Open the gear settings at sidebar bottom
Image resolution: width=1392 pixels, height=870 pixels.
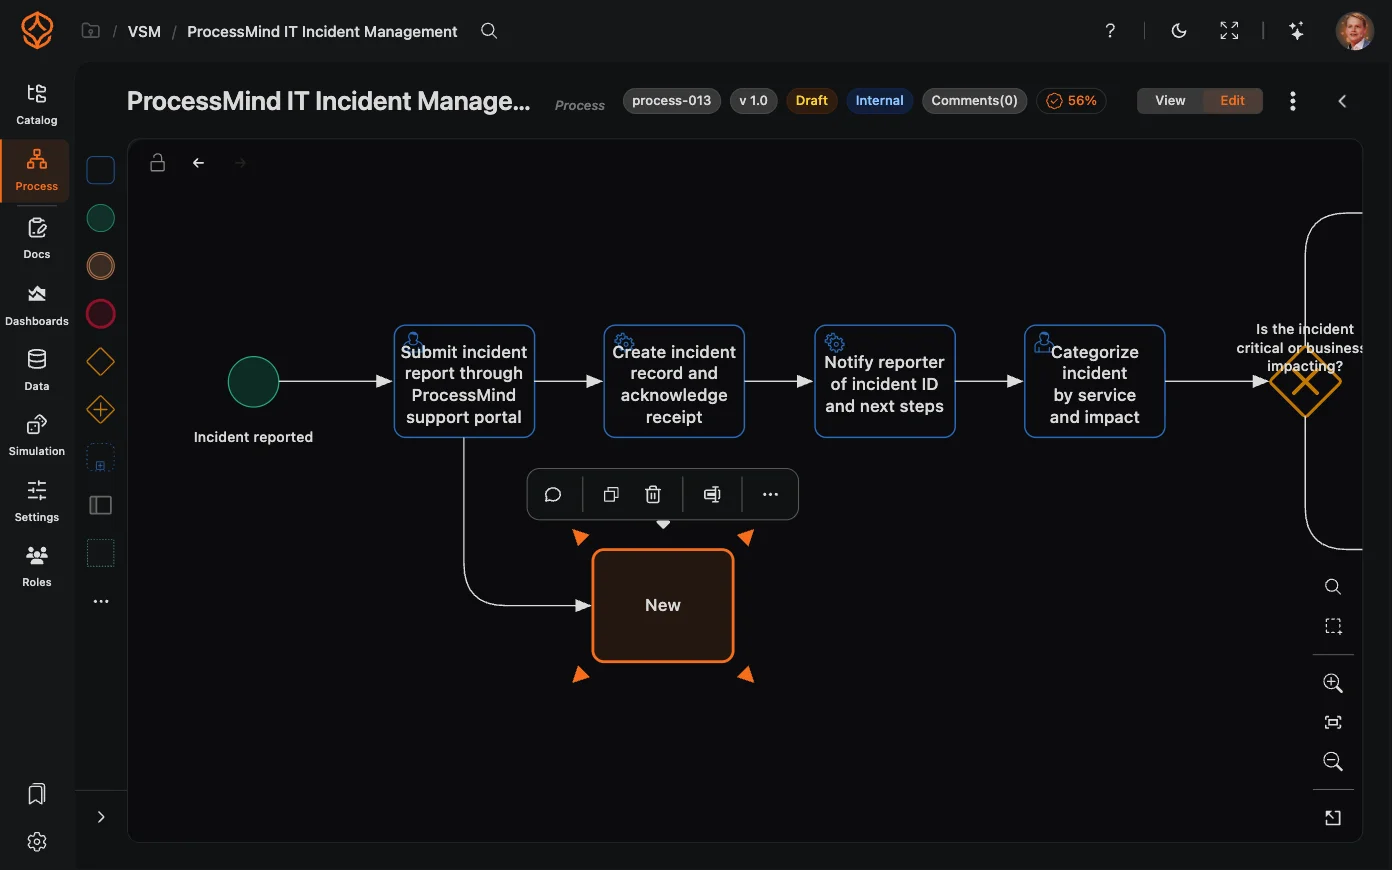pyautogui.click(x=37, y=842)
